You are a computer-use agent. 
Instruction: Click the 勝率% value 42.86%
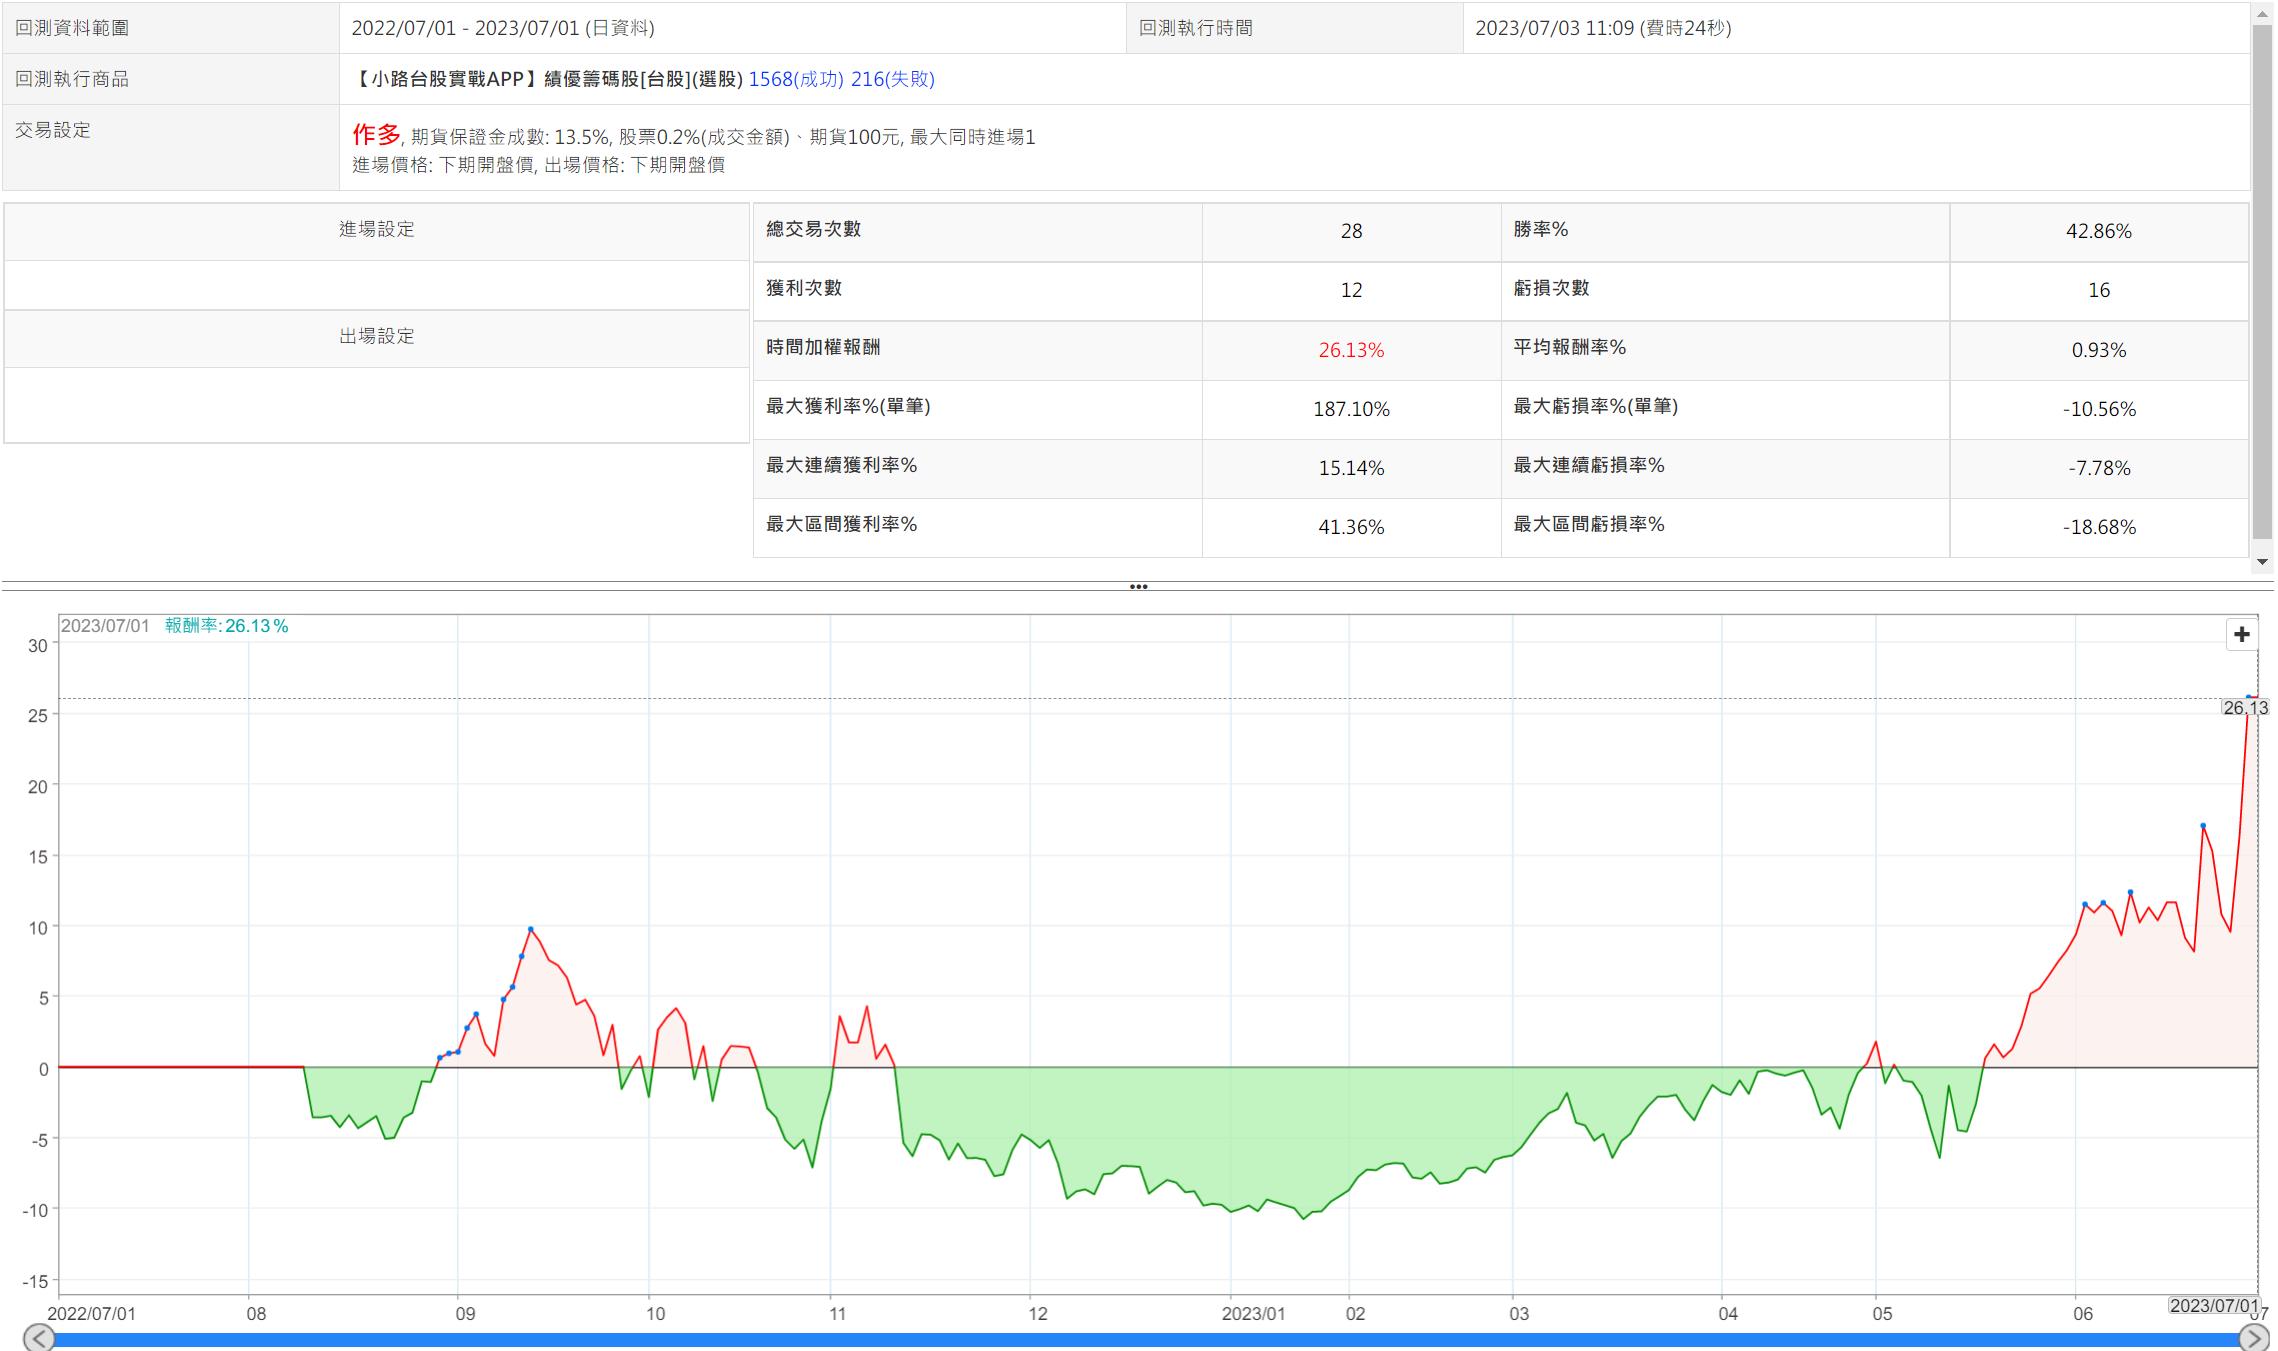(2098, 231)
